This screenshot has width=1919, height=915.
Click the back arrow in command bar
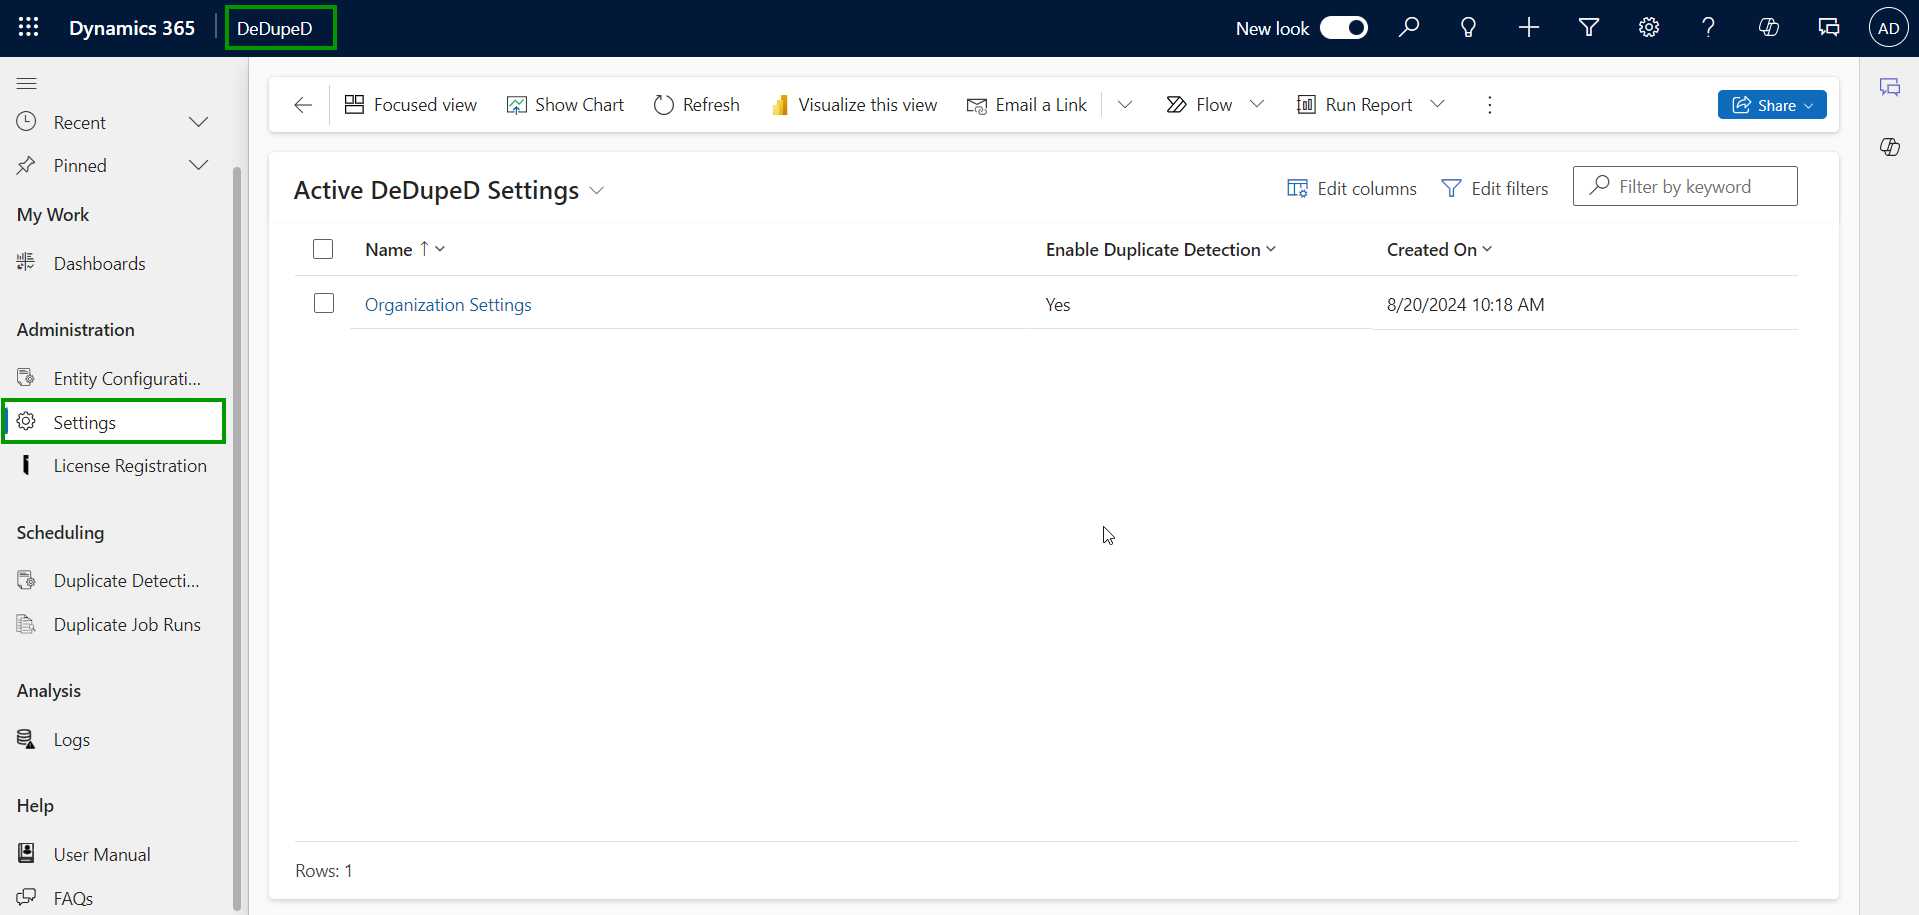(303, 105)
